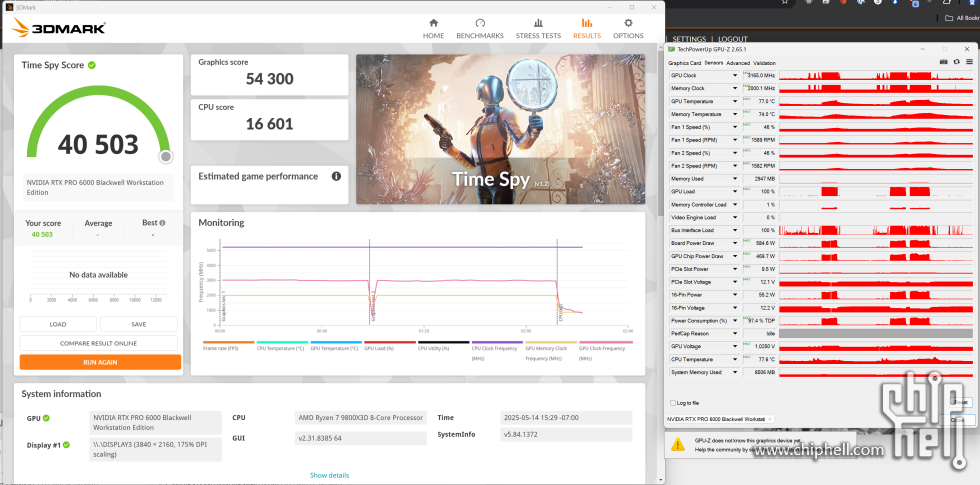Click GPU-Z refresh icon

(956, 62)
